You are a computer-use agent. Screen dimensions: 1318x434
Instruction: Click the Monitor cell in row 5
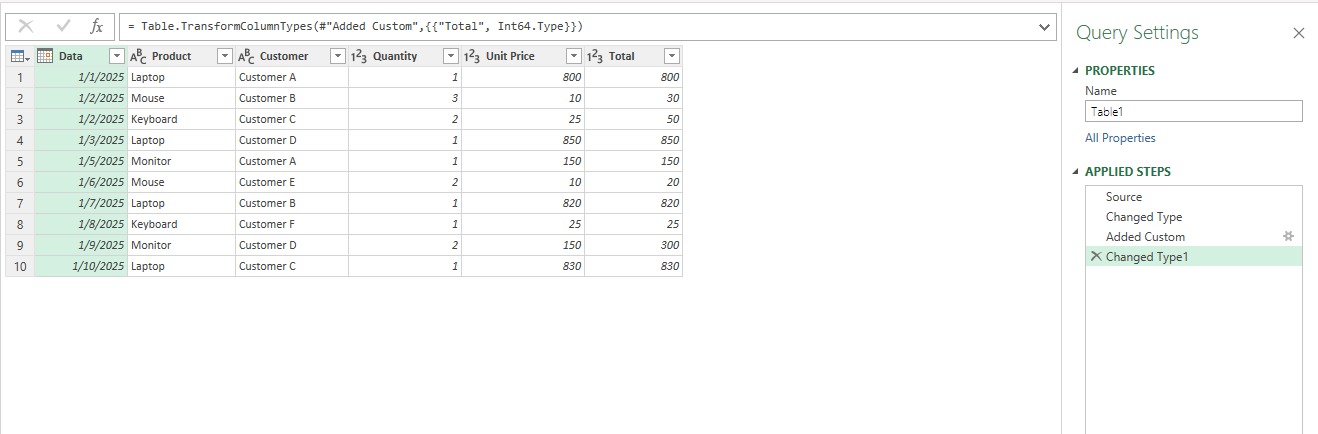pos(181,161)
